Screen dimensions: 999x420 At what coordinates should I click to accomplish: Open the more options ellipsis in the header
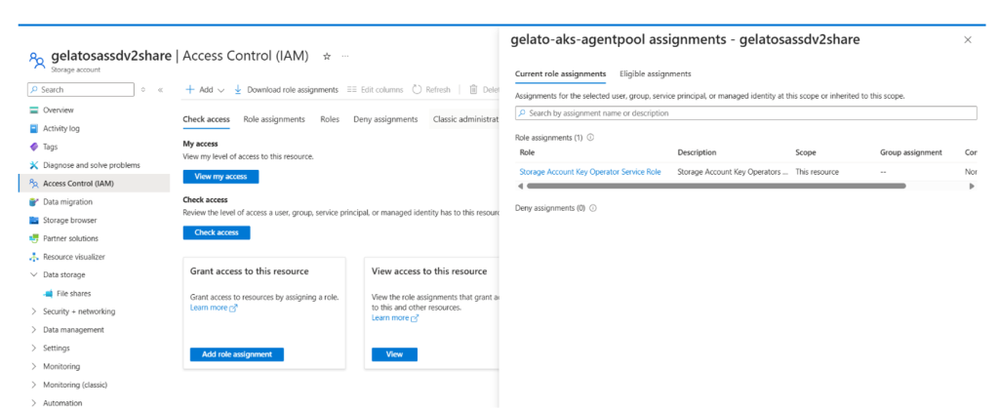point(345,56)
